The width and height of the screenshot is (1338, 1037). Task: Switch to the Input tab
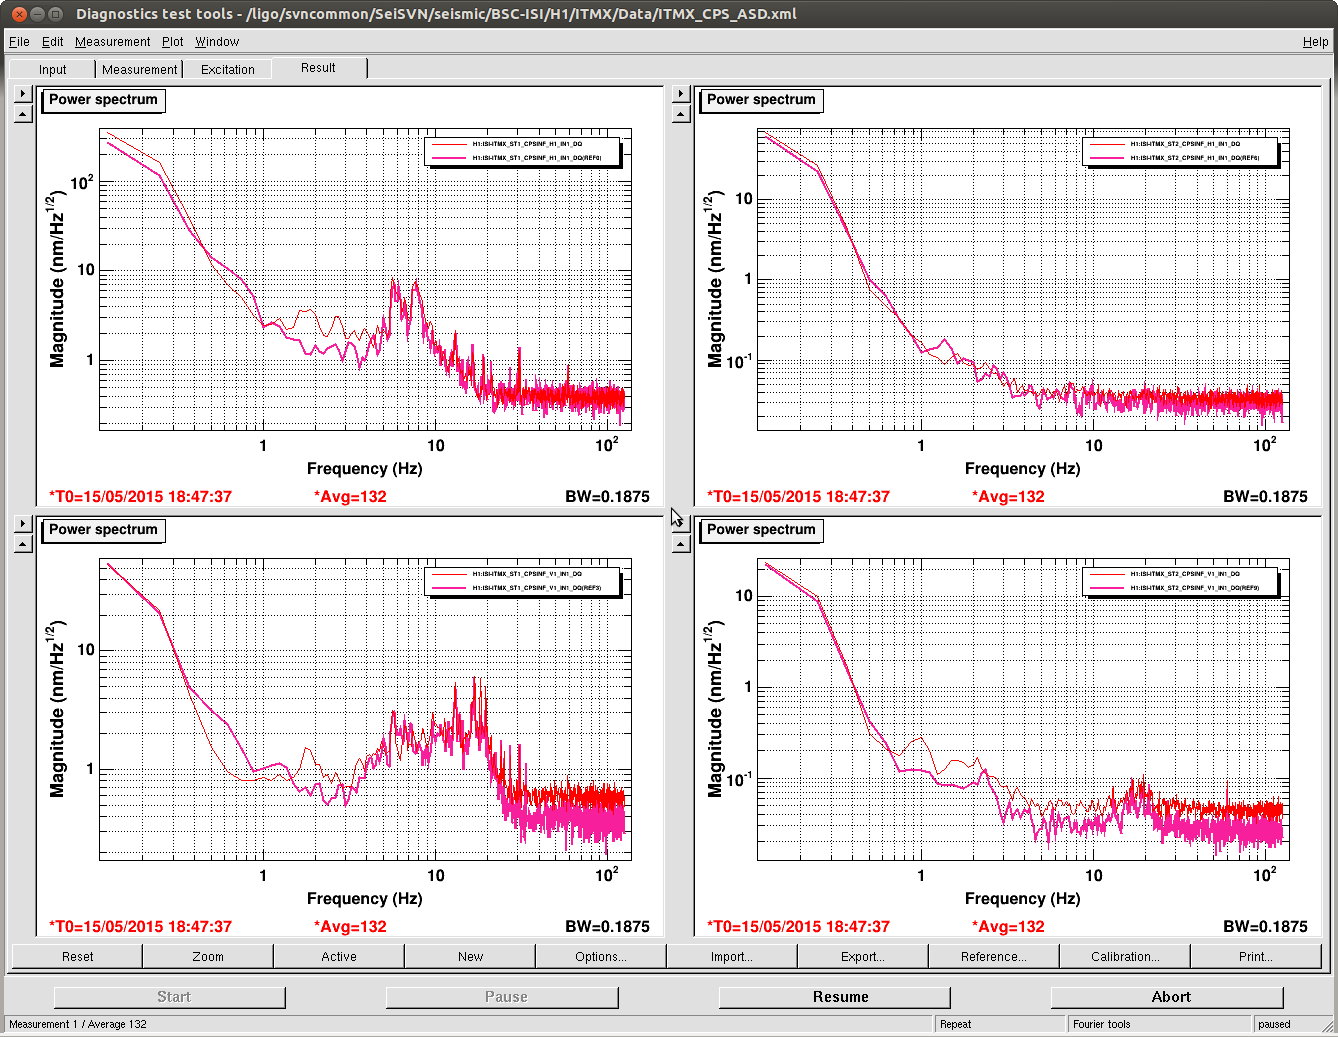click(52, 69)
